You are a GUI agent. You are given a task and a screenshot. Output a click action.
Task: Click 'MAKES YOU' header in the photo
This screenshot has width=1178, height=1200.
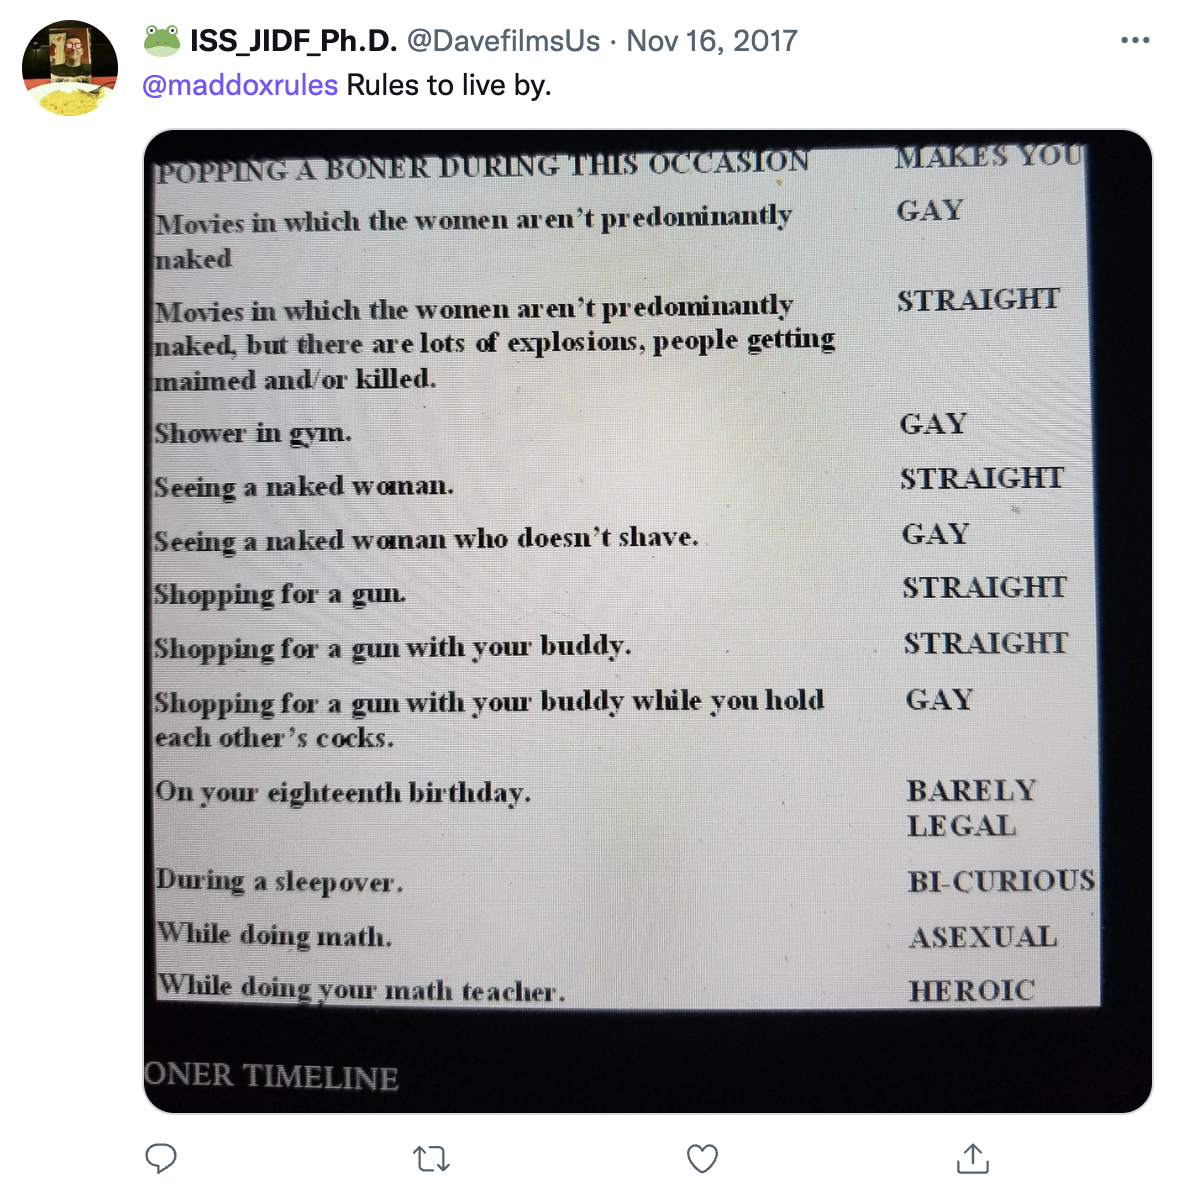pos(988,157)
